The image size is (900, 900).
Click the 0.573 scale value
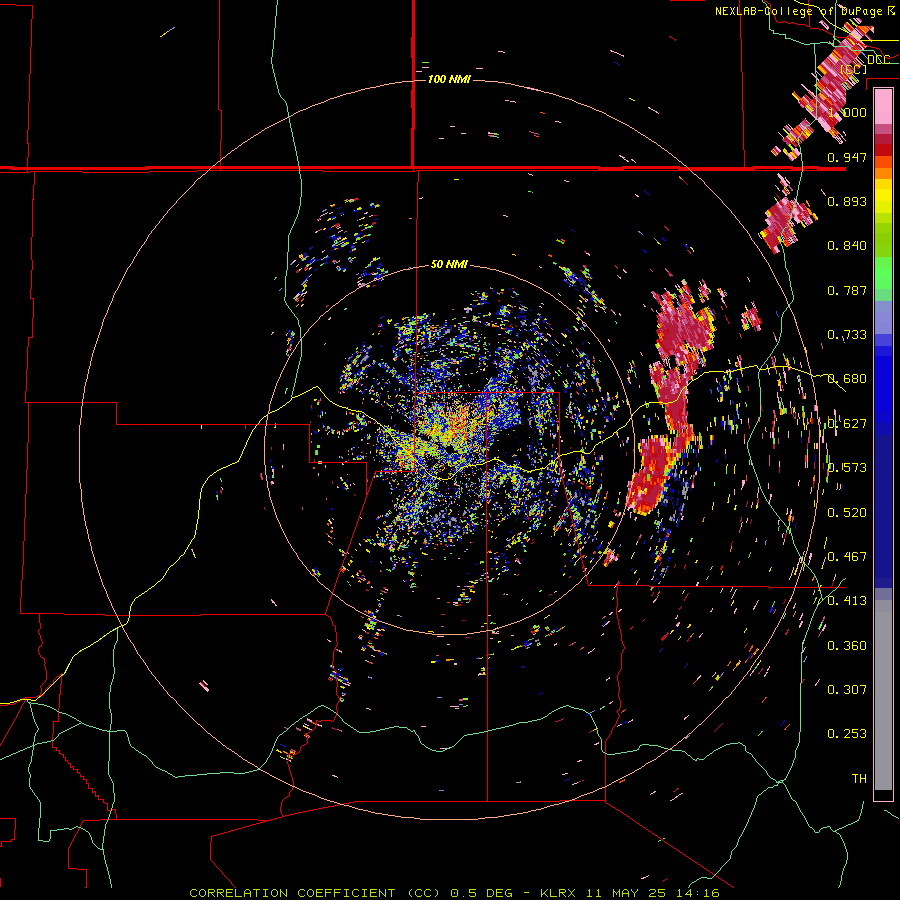pyautogui.click(x=847, y=467)
